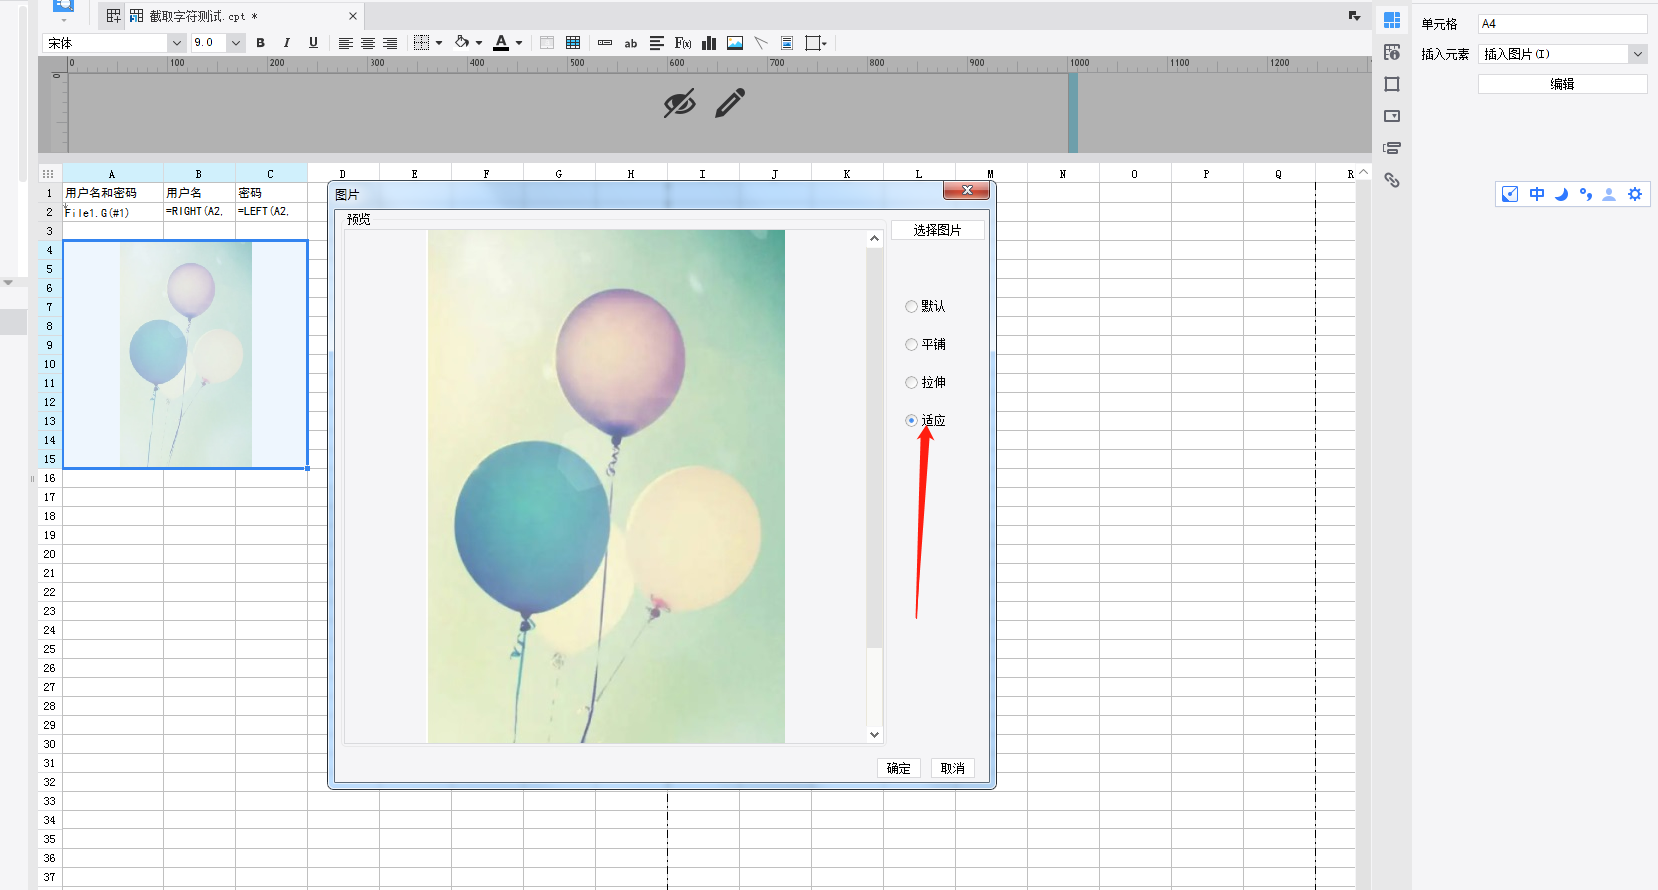Select the 默认 radio option
1658x890 pixels.
(x=911, y=306)
